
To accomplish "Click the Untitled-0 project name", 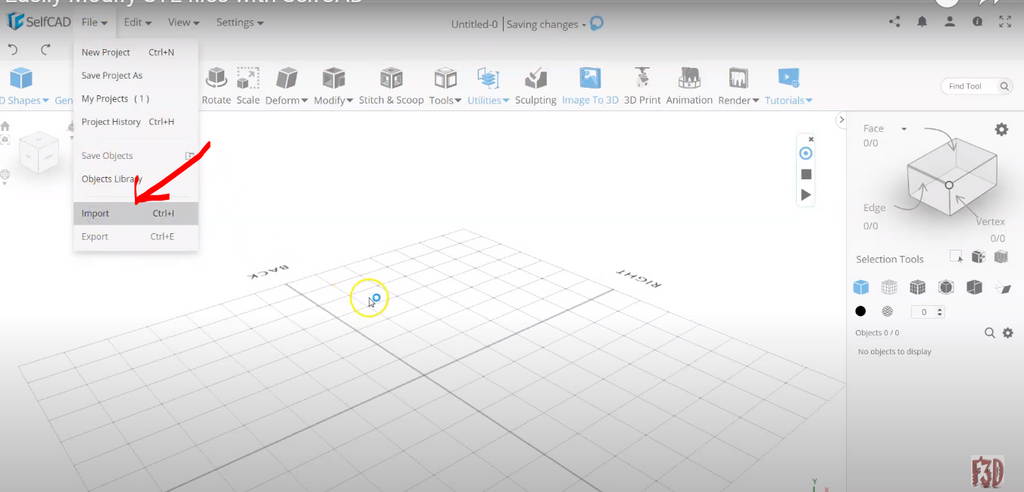I will [474, 24].
